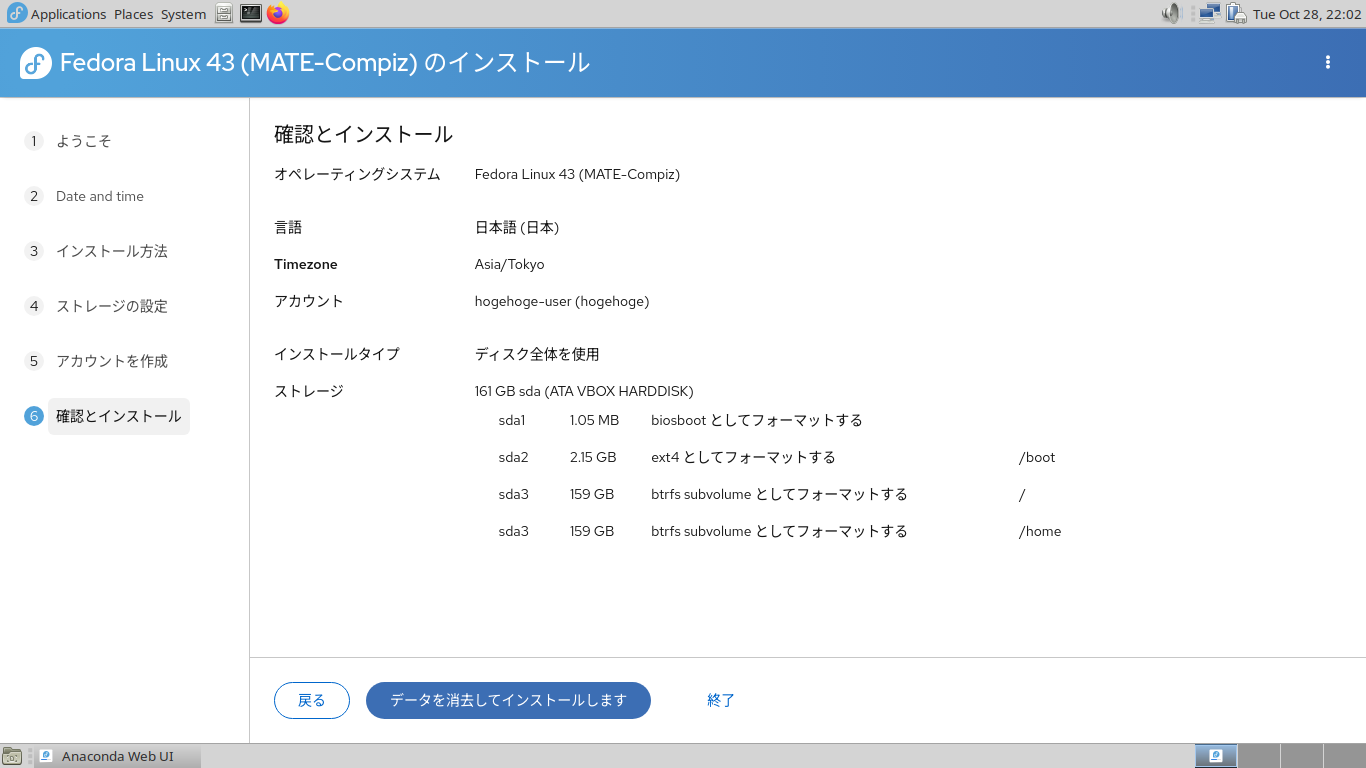Click the Timezone label

(306, 264)
